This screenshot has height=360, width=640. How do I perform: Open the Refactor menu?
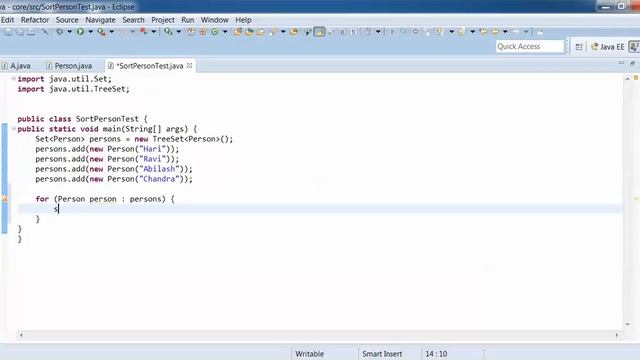[35, 20]
